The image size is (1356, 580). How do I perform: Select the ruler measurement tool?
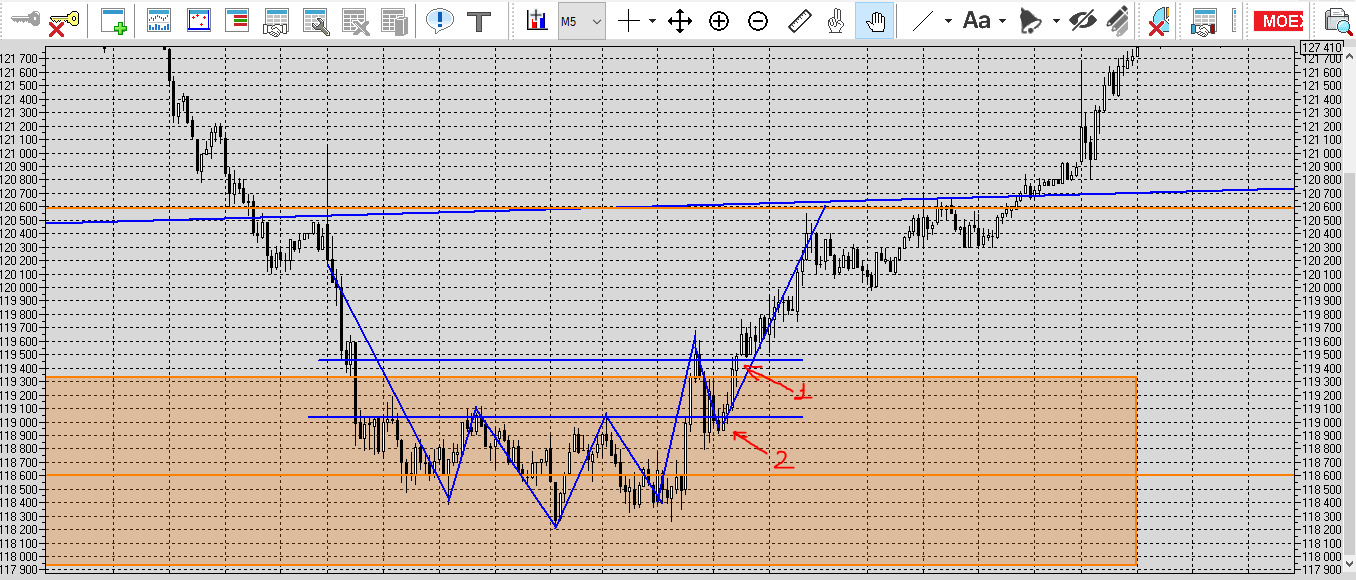click(798, 20)
